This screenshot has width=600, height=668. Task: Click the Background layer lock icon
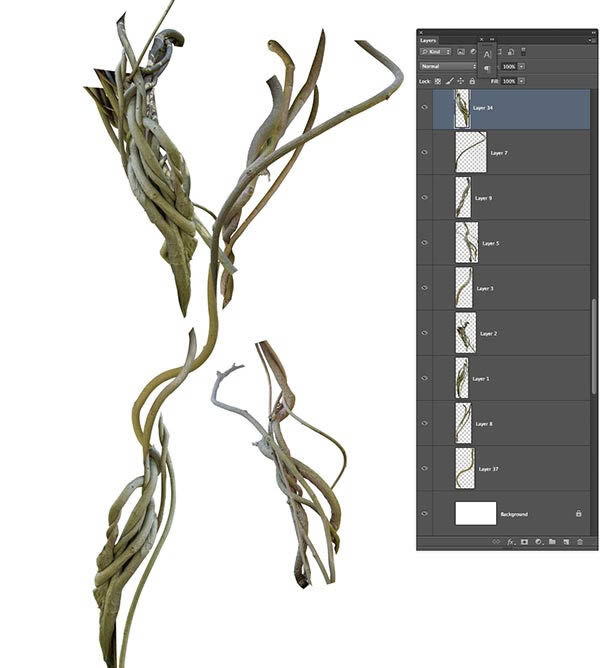pyautogui.click(x=579, y=513)
